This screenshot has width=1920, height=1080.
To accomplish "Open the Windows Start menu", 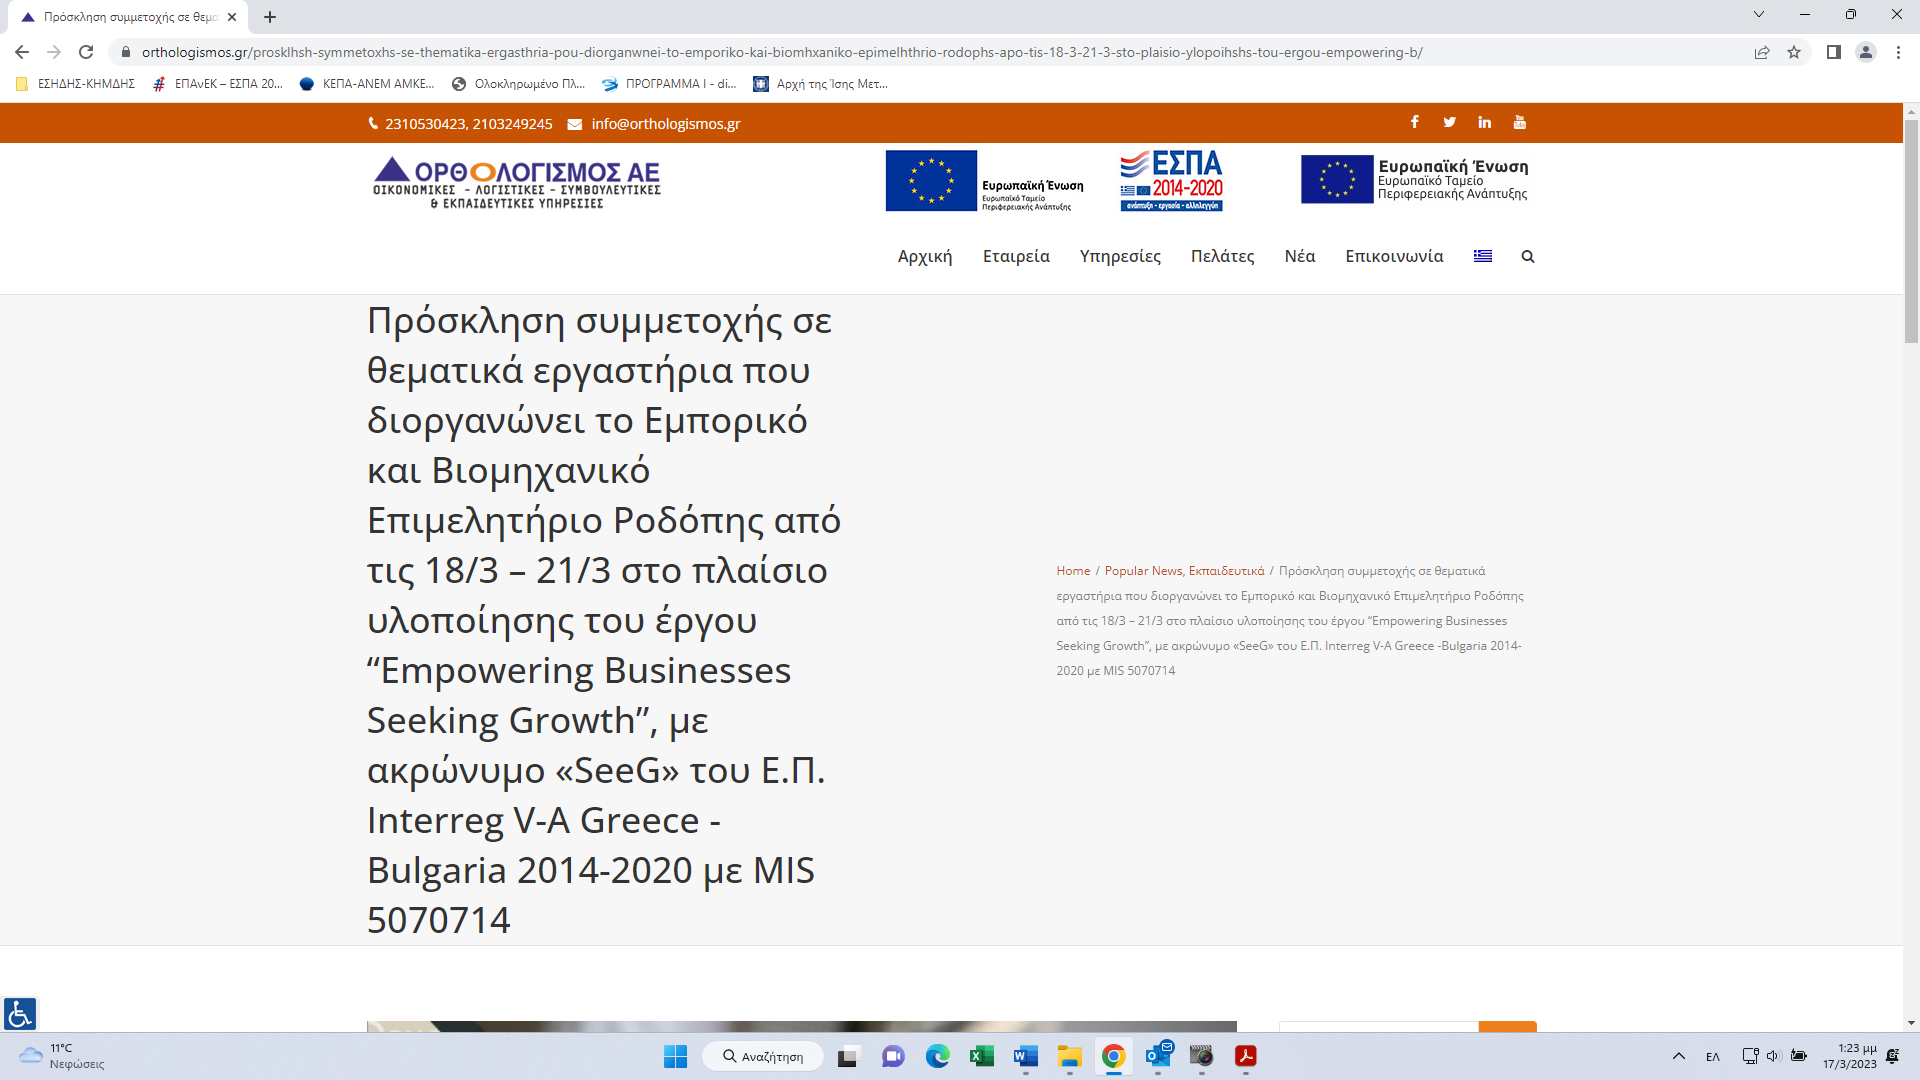I will click(x=676, y=1057).
